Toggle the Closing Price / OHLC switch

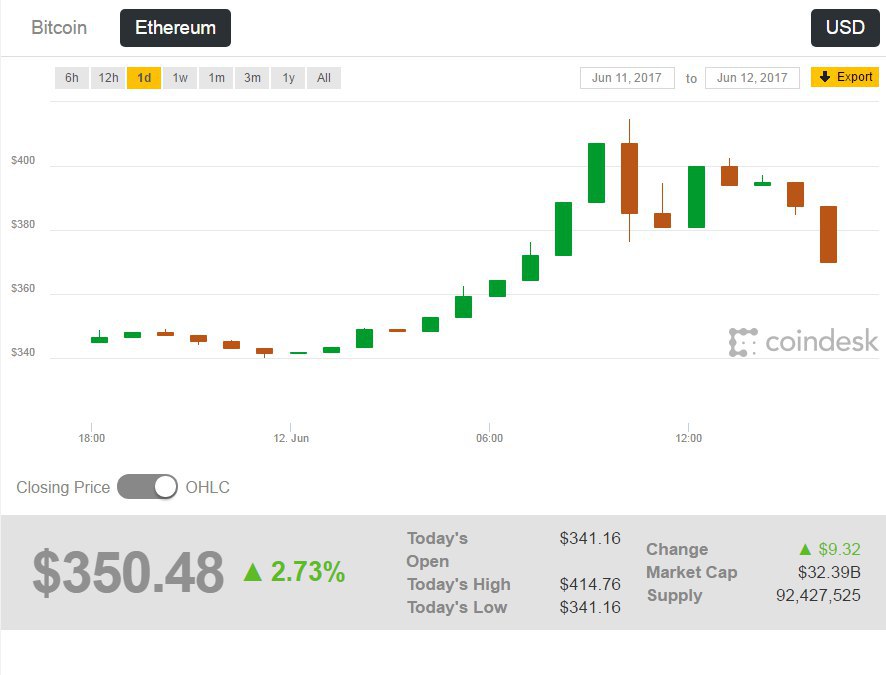coord(147,487)
